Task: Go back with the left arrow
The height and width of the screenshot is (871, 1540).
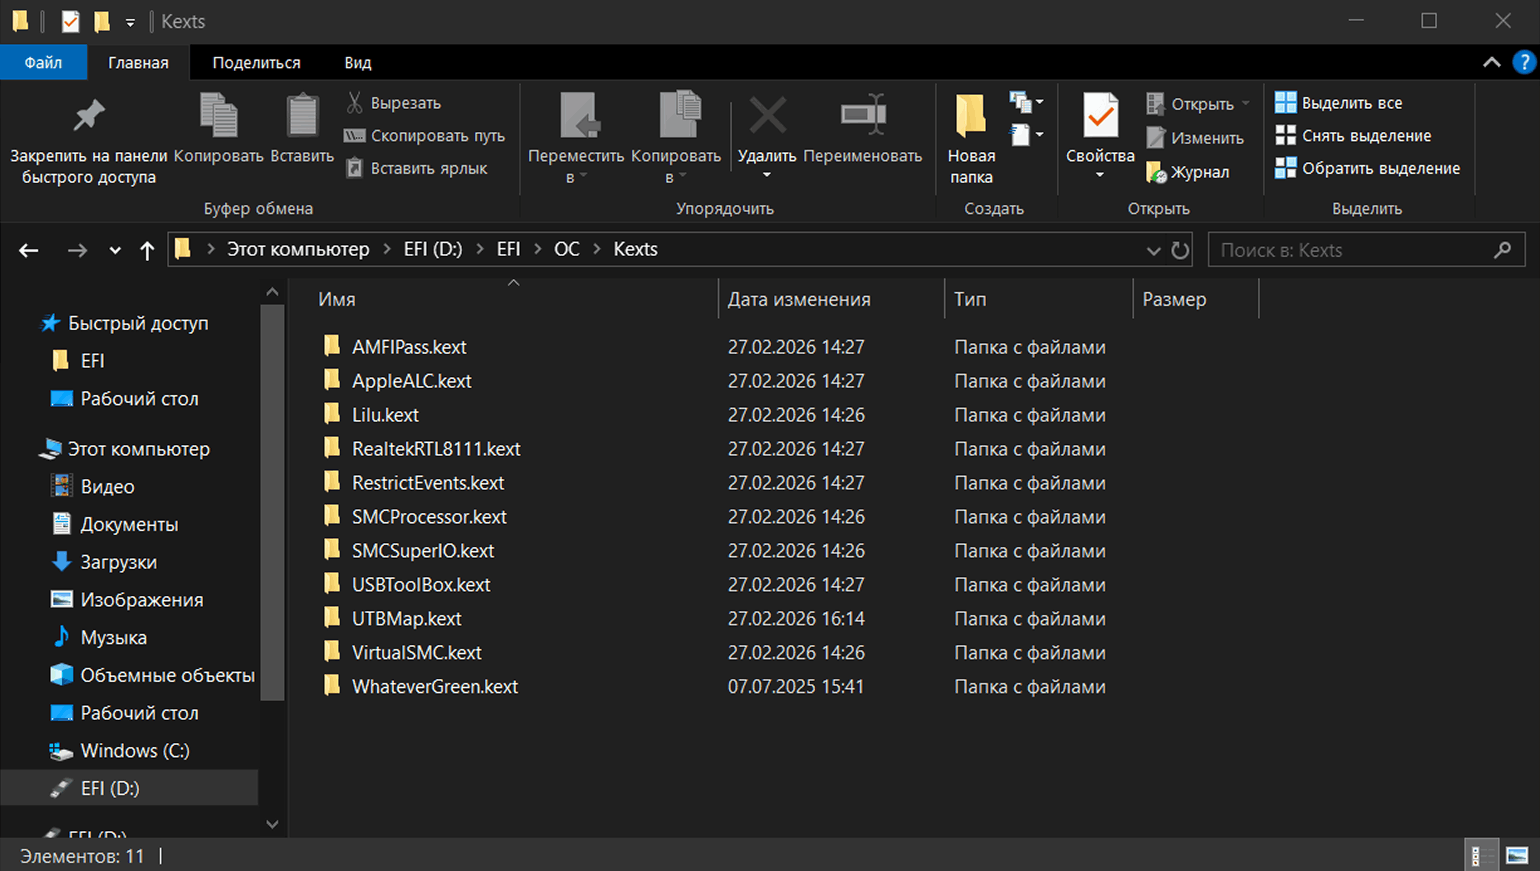Action: 29,250
